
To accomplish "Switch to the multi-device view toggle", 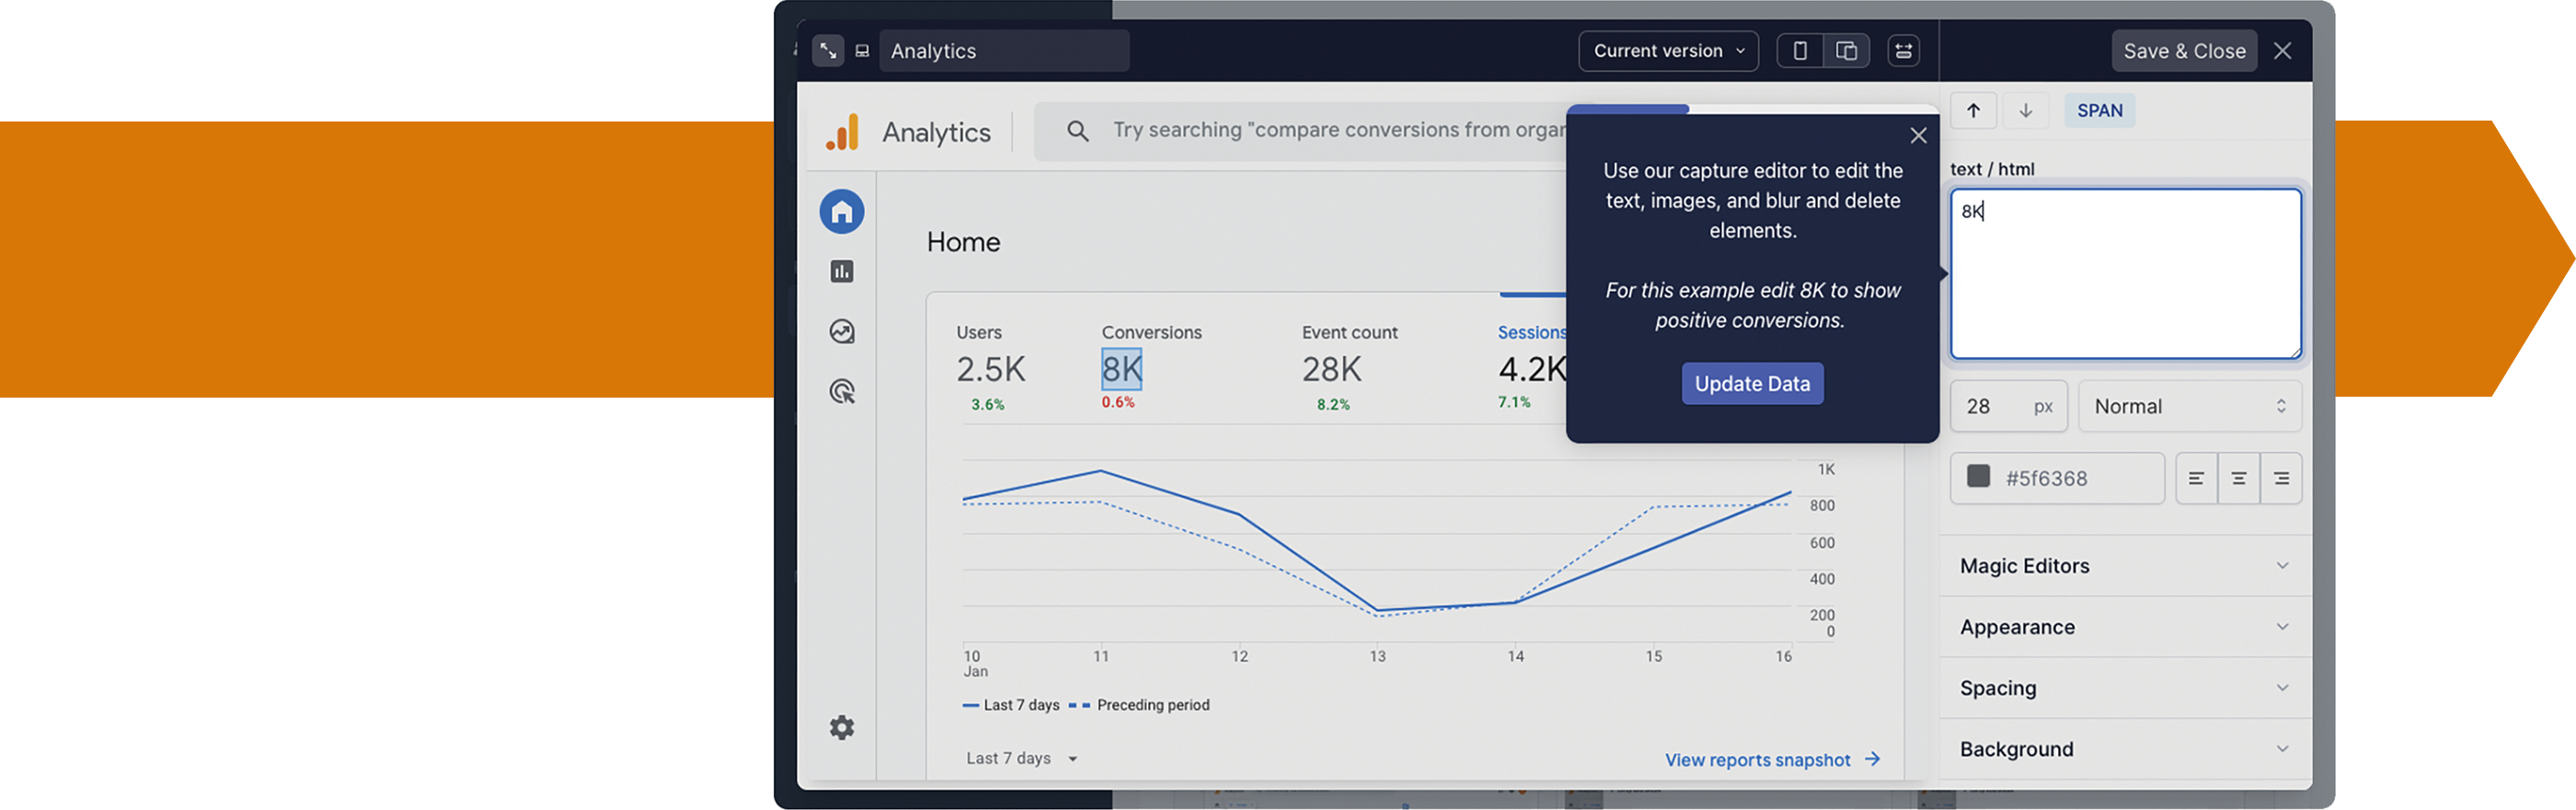I will pos(1846,51).
